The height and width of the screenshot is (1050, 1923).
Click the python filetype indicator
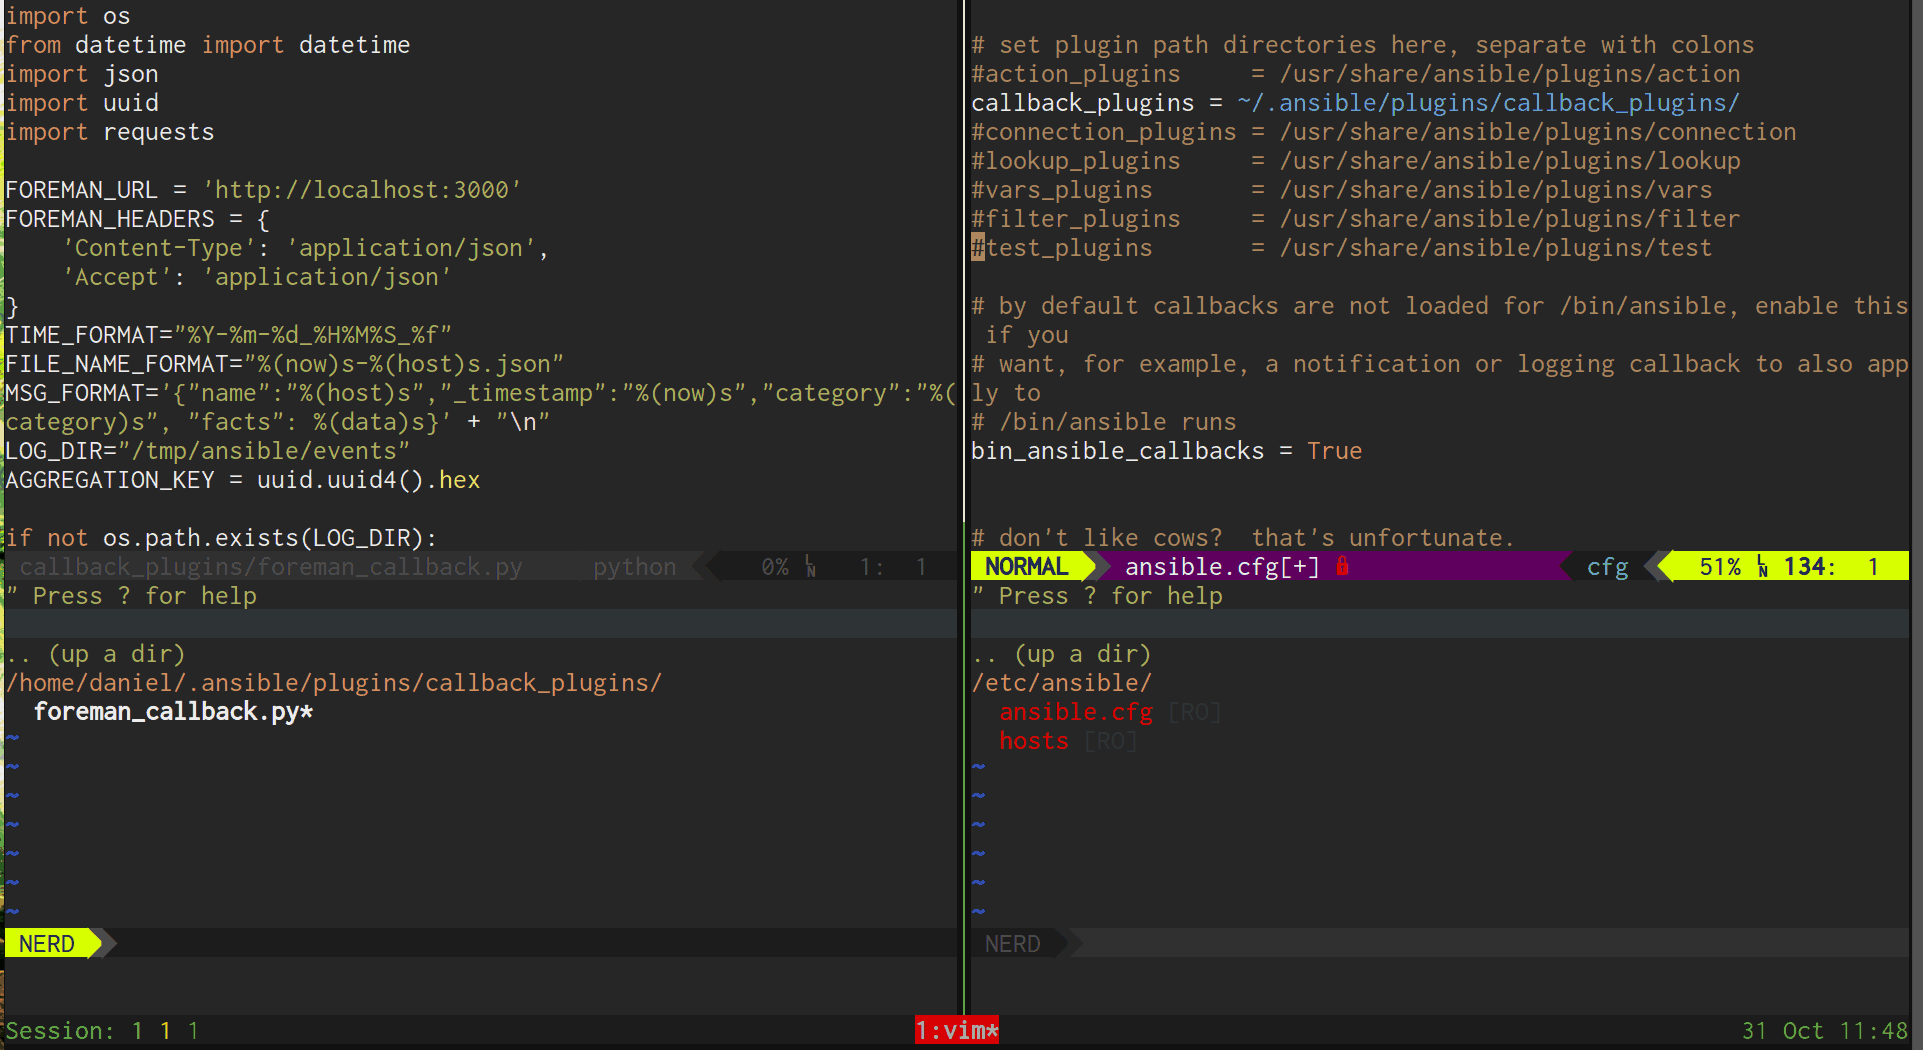pyautogui.click(x=634, y=567)
